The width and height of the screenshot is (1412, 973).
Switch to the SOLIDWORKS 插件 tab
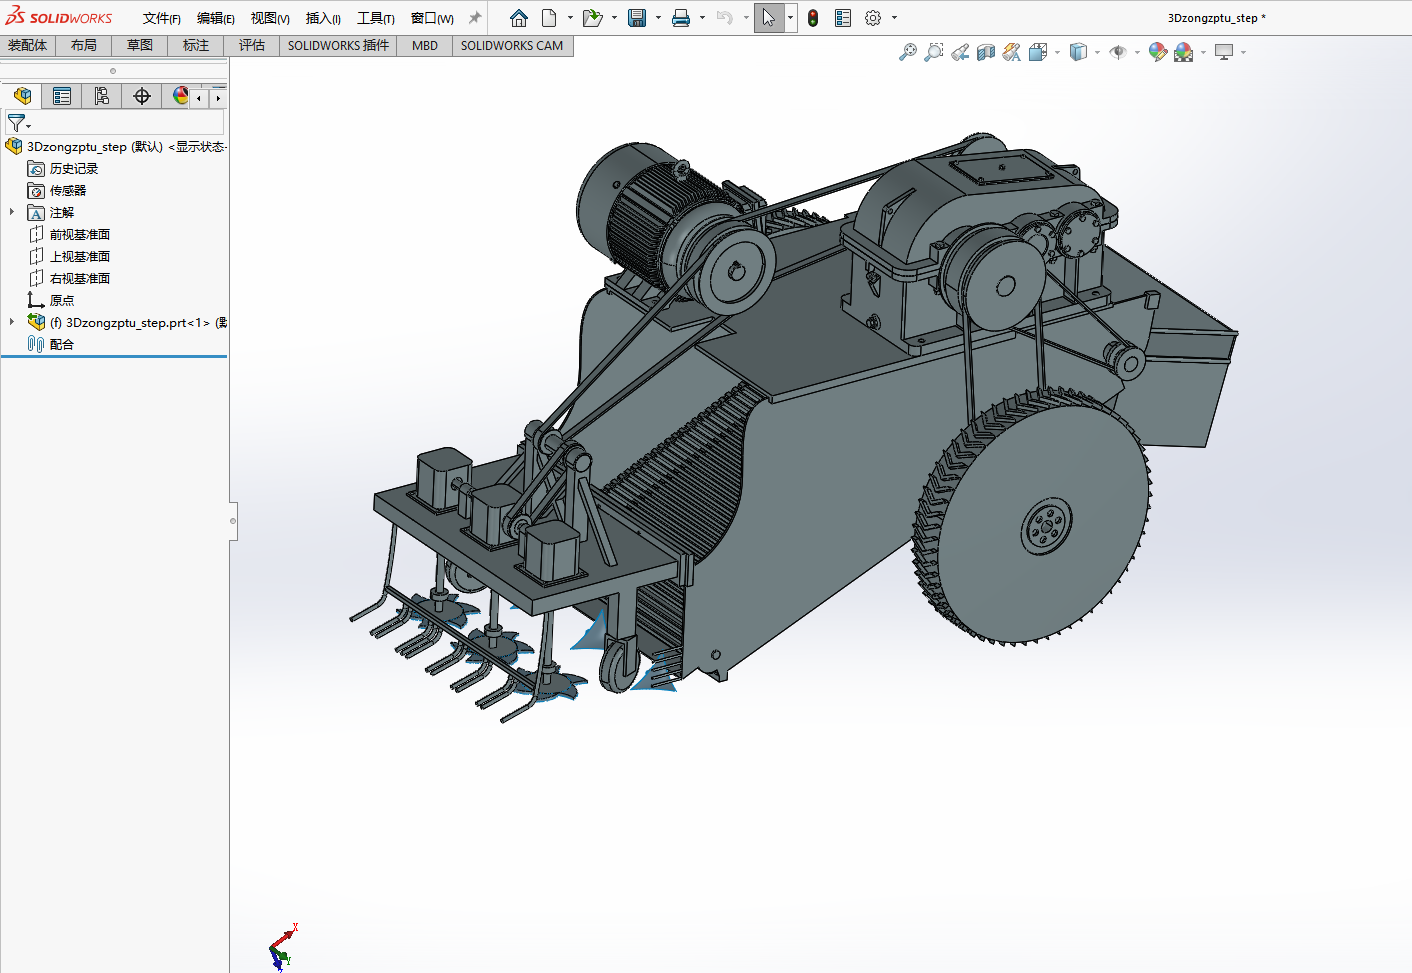[x=338, y=45]
